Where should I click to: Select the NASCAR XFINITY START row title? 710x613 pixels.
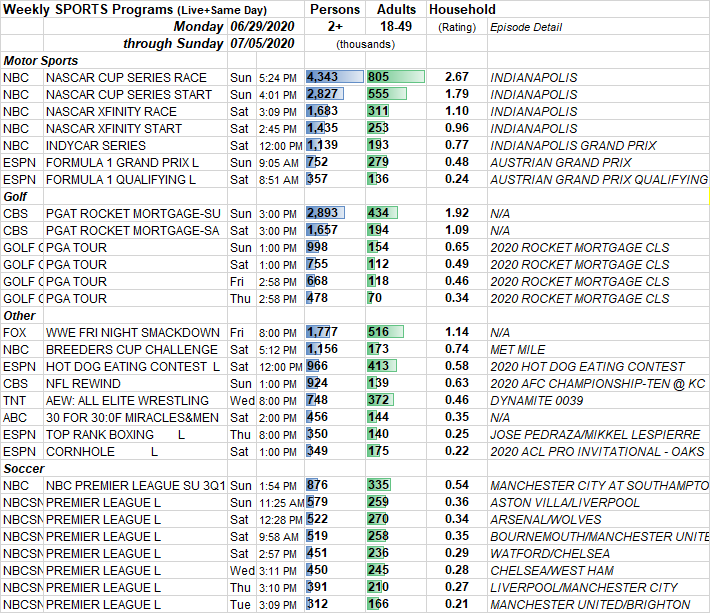coord(114,129)
